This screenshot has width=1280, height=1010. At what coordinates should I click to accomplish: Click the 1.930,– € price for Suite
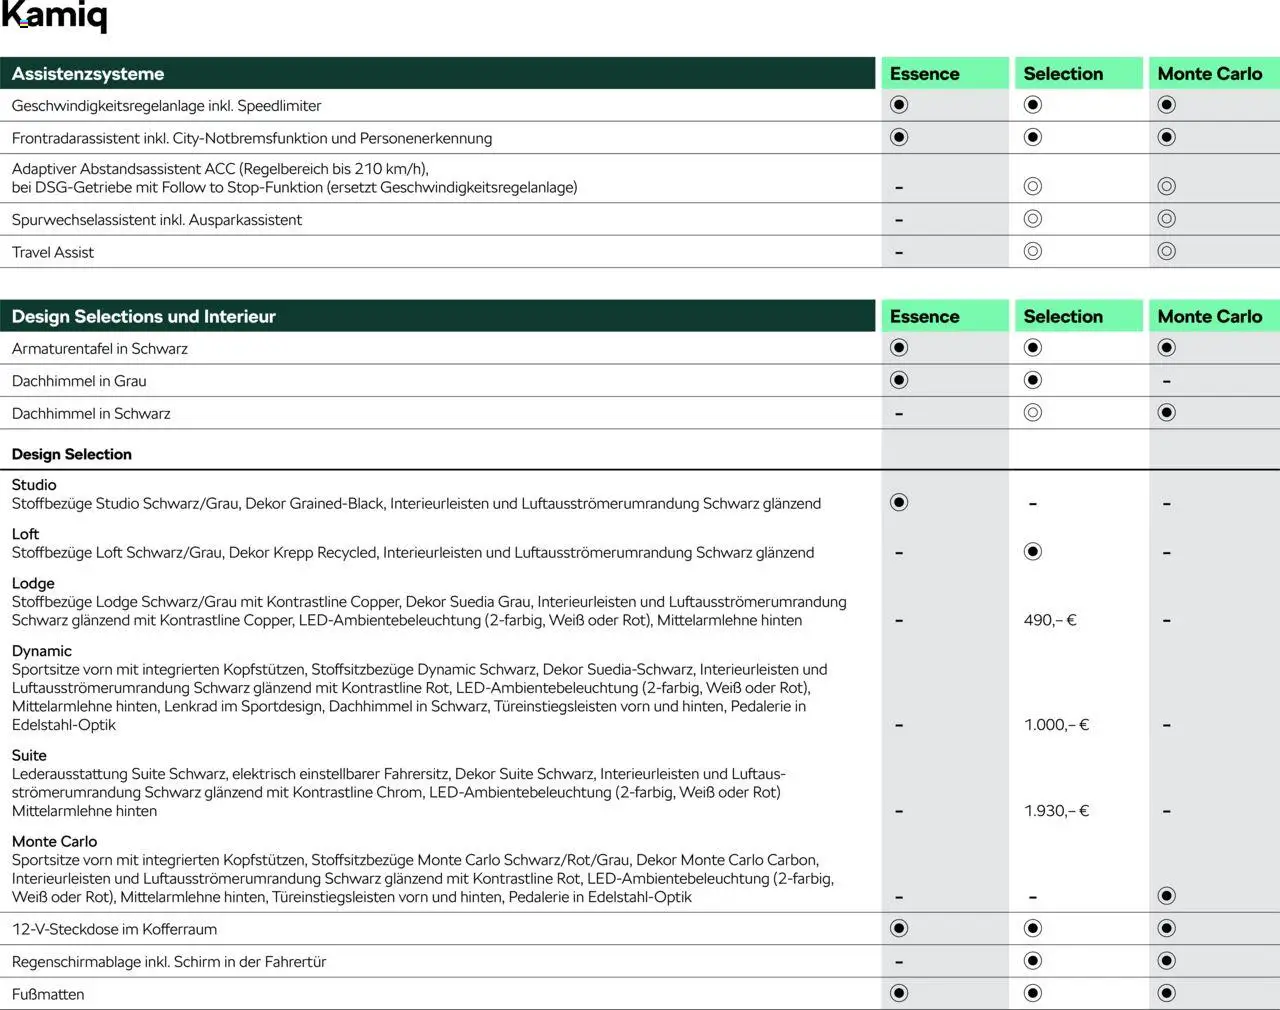(1056, 811)
